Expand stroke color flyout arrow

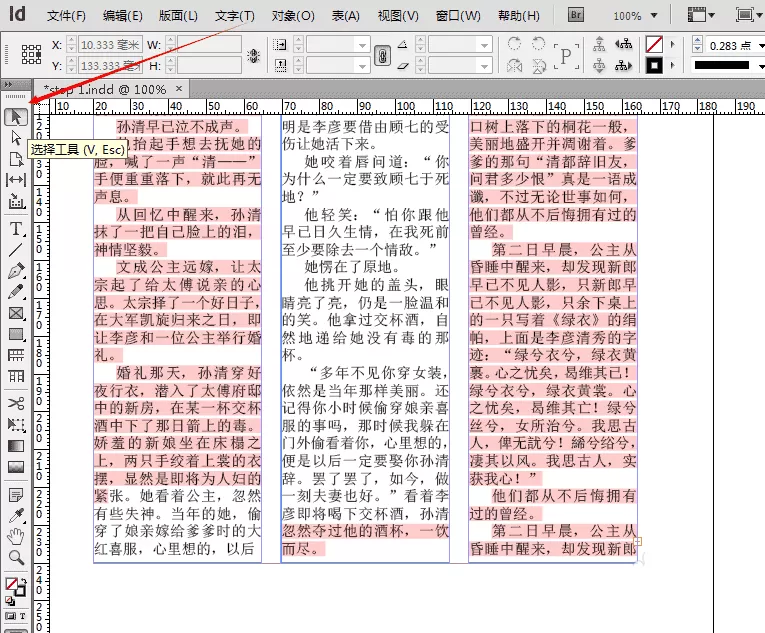[x=673, y=65]
